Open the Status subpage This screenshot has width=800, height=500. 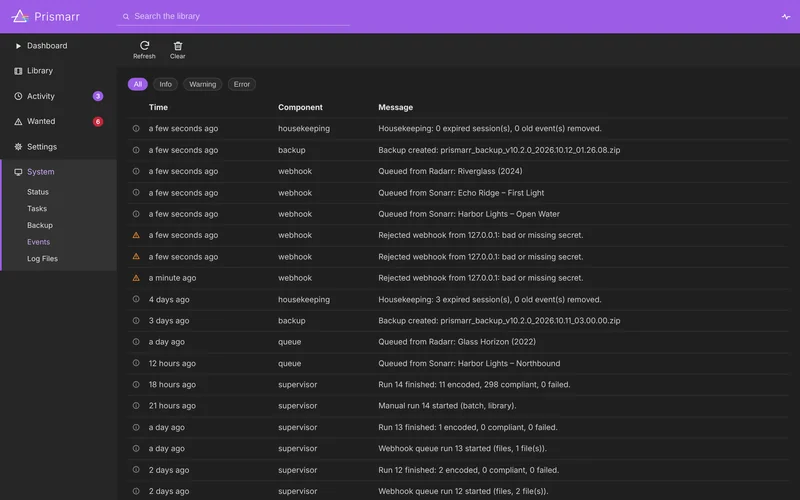tap(38, 192)
